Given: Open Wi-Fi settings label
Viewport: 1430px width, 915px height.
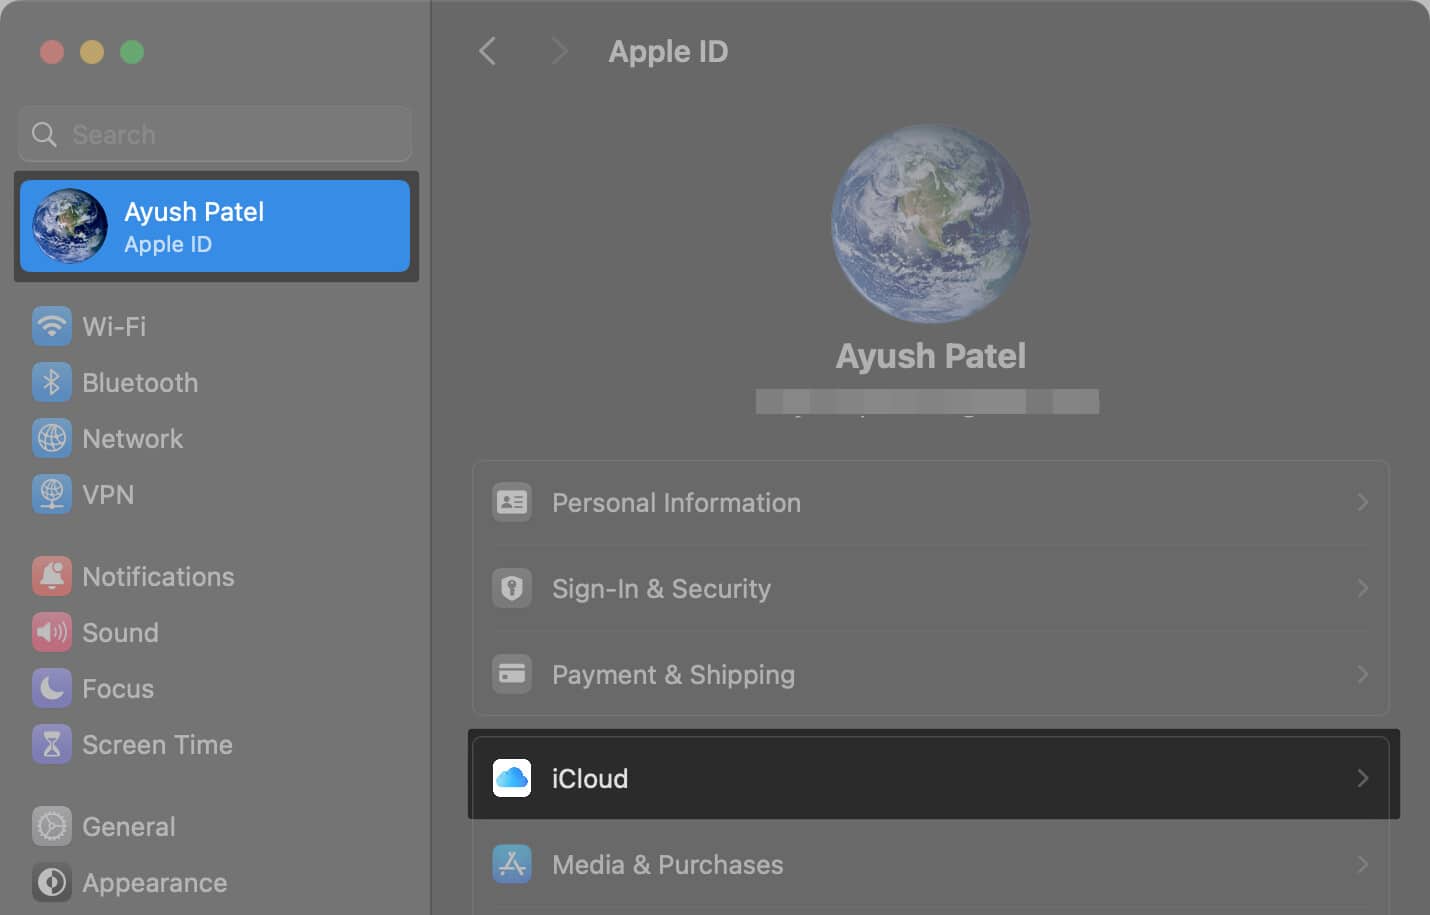Looking at the screenshot, I should tap(114, 326).
